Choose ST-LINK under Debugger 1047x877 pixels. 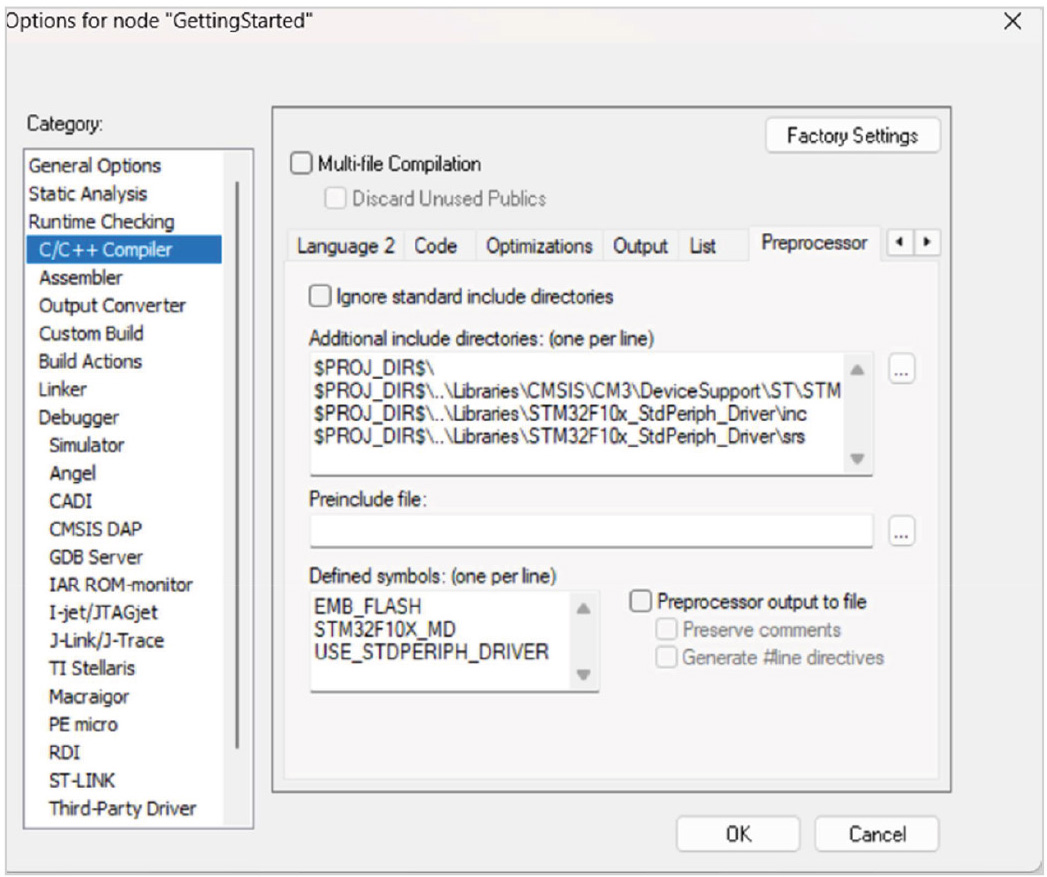tap(82, 780)
